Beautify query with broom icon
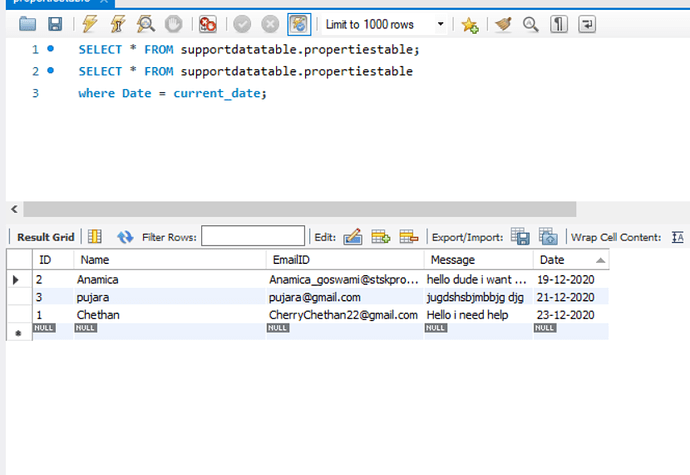 503,24
